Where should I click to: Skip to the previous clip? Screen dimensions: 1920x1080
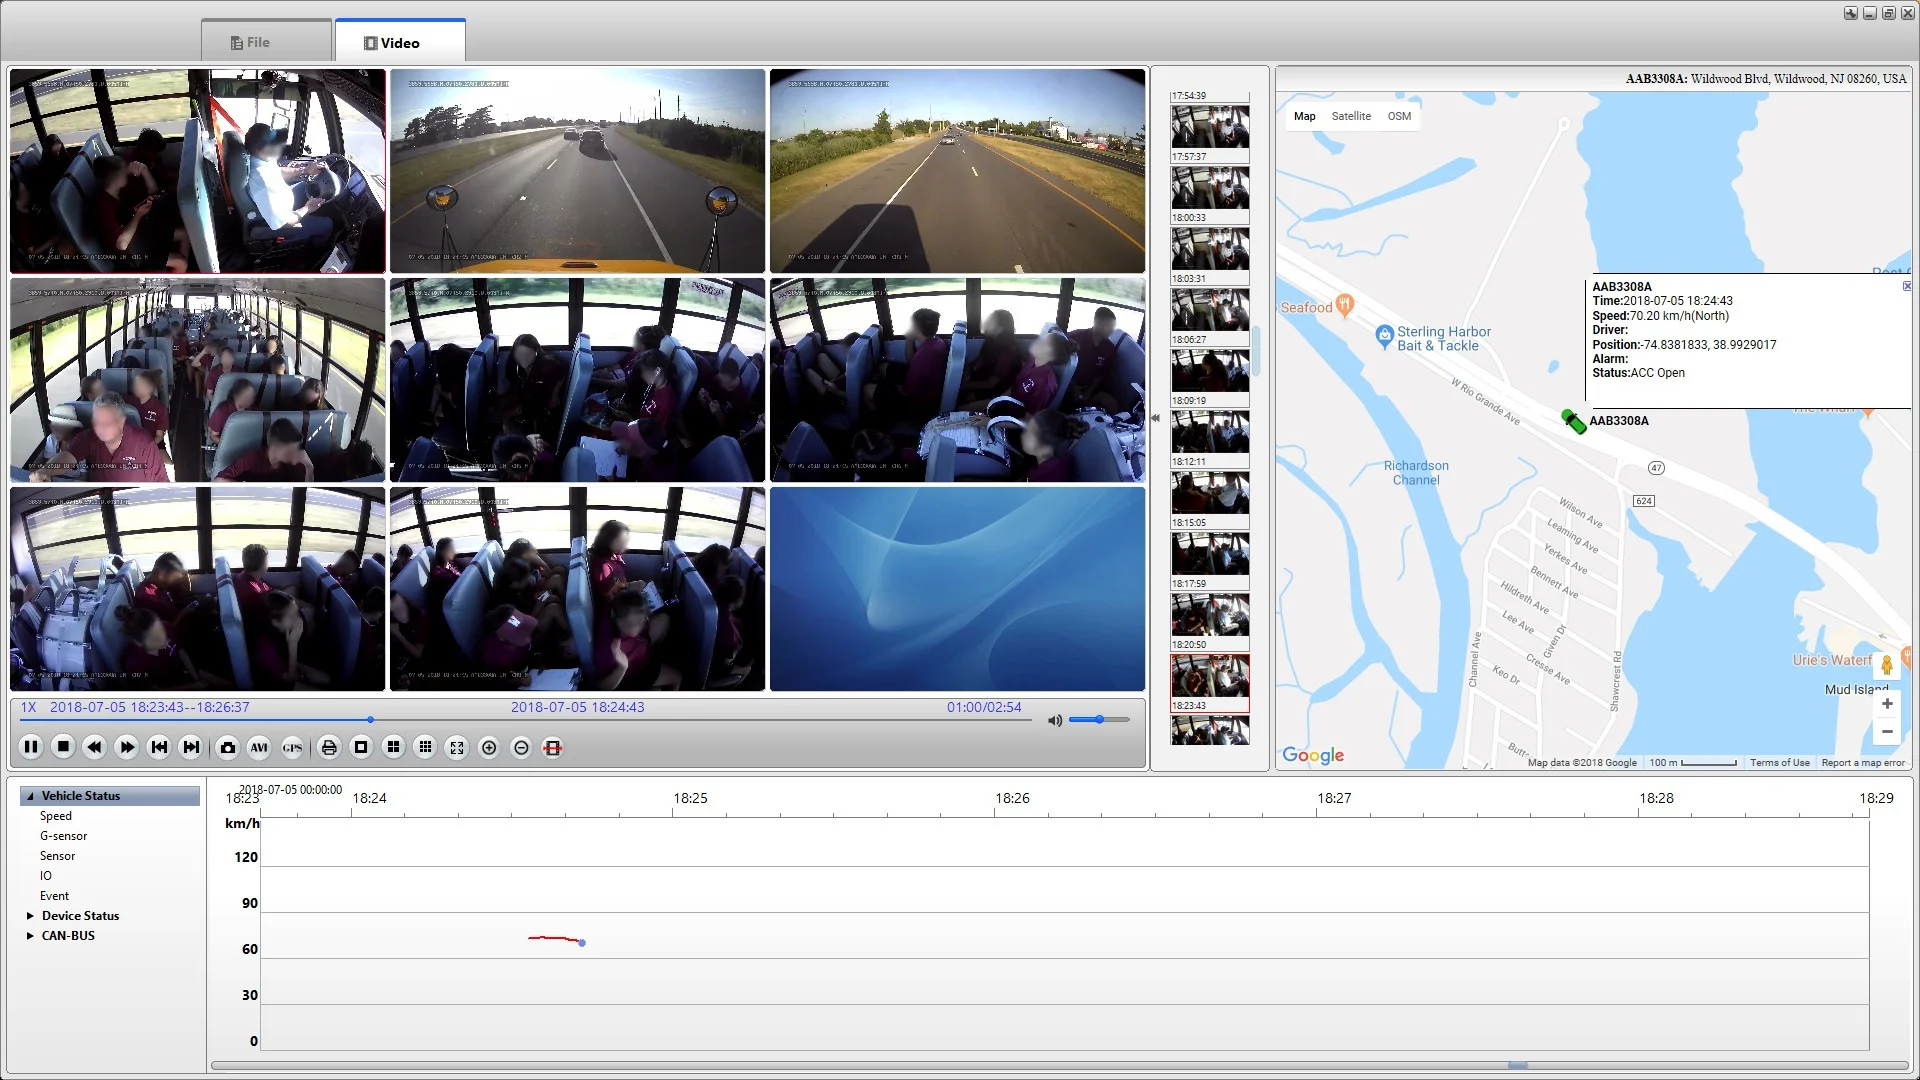pyautogui.click(x=159, y=747)
